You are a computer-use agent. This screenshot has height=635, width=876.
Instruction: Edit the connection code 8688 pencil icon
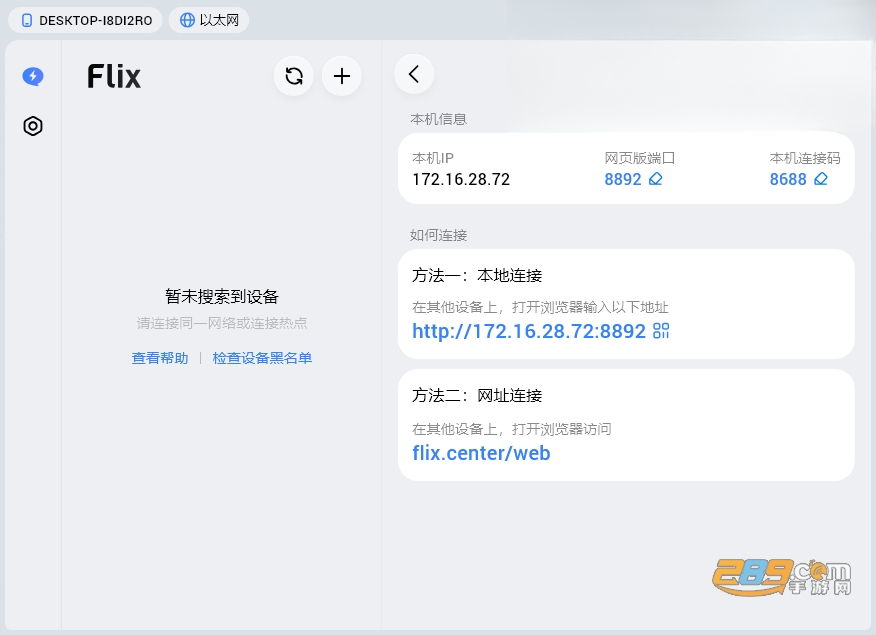click(821, 179)
